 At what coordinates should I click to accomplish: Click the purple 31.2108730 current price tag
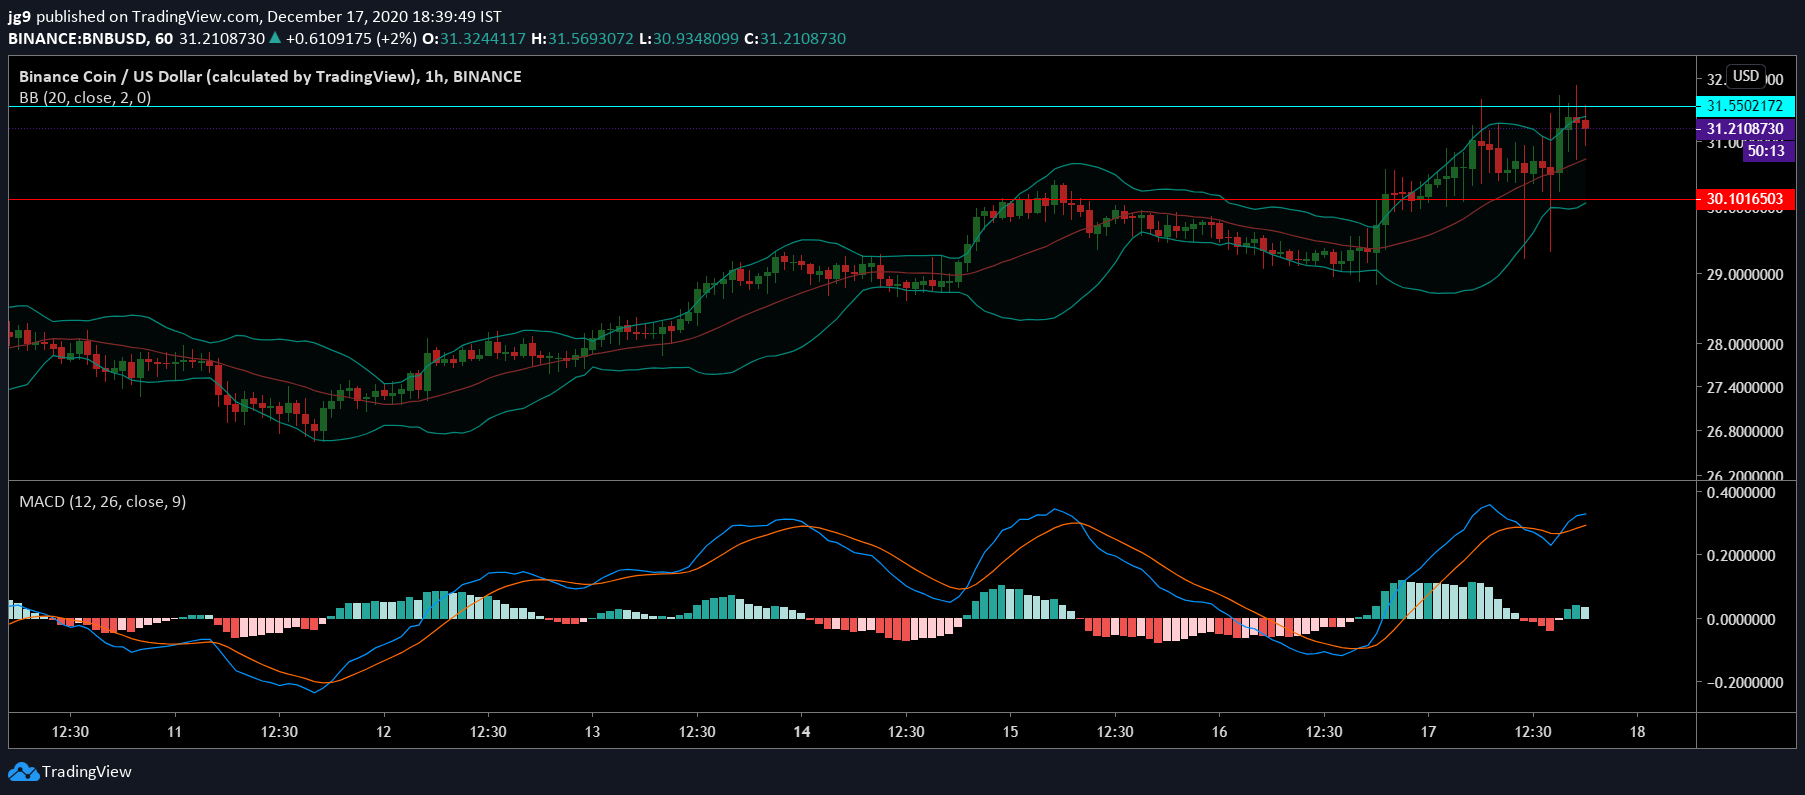point(1745,129)
